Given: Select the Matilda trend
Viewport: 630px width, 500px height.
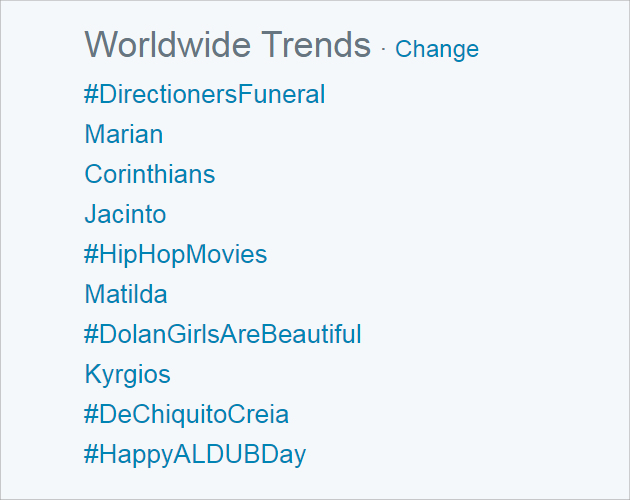Looking at the screenshot, I should pyautogui.click(x=126, y=294).
